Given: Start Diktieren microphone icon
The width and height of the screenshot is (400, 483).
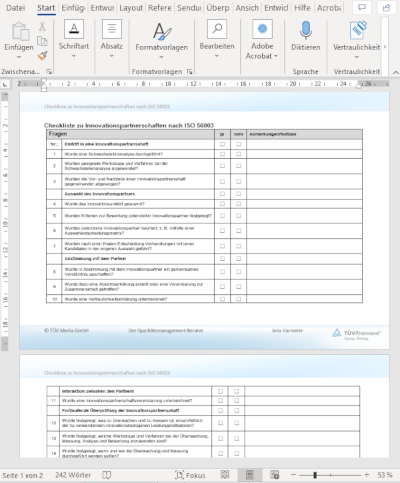Looking at the screenshot, I should click(306, 31).
